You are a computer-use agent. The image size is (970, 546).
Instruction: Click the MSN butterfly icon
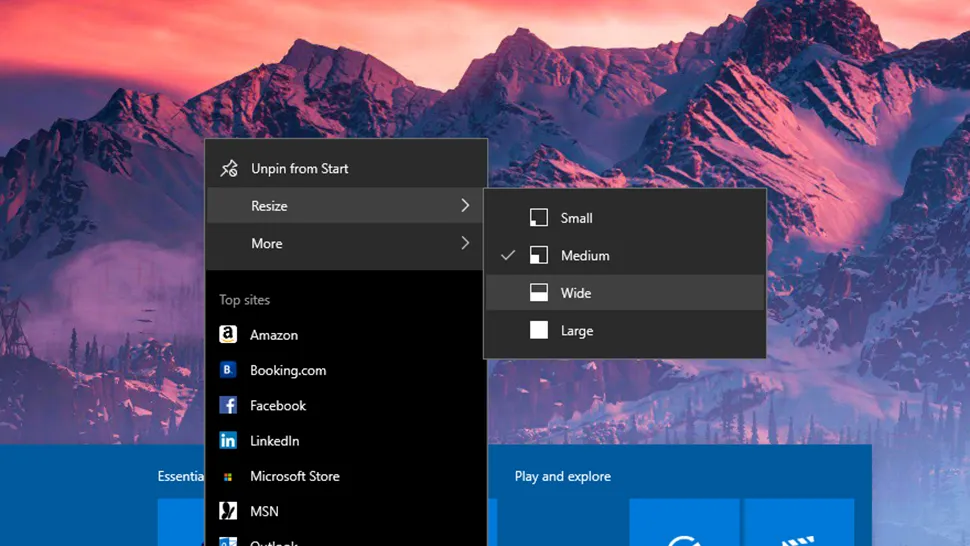point(228,511)
